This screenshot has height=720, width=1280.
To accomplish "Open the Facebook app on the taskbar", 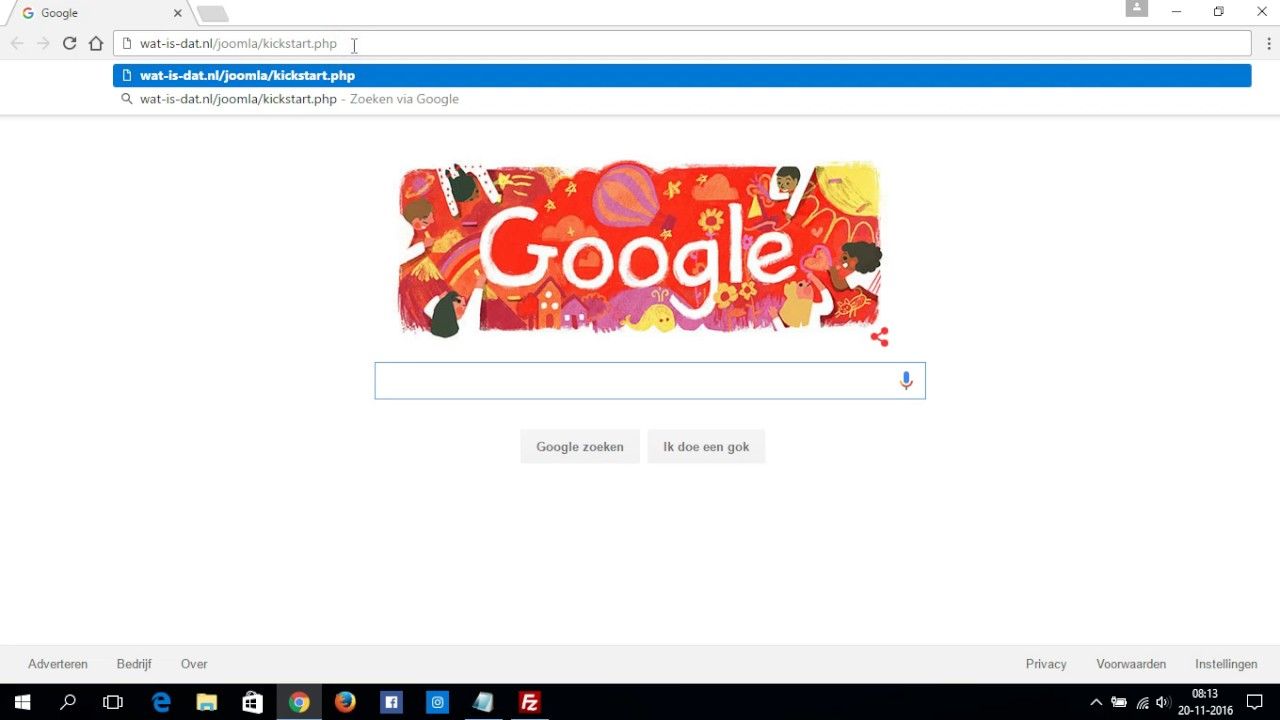I will [391, 702].
